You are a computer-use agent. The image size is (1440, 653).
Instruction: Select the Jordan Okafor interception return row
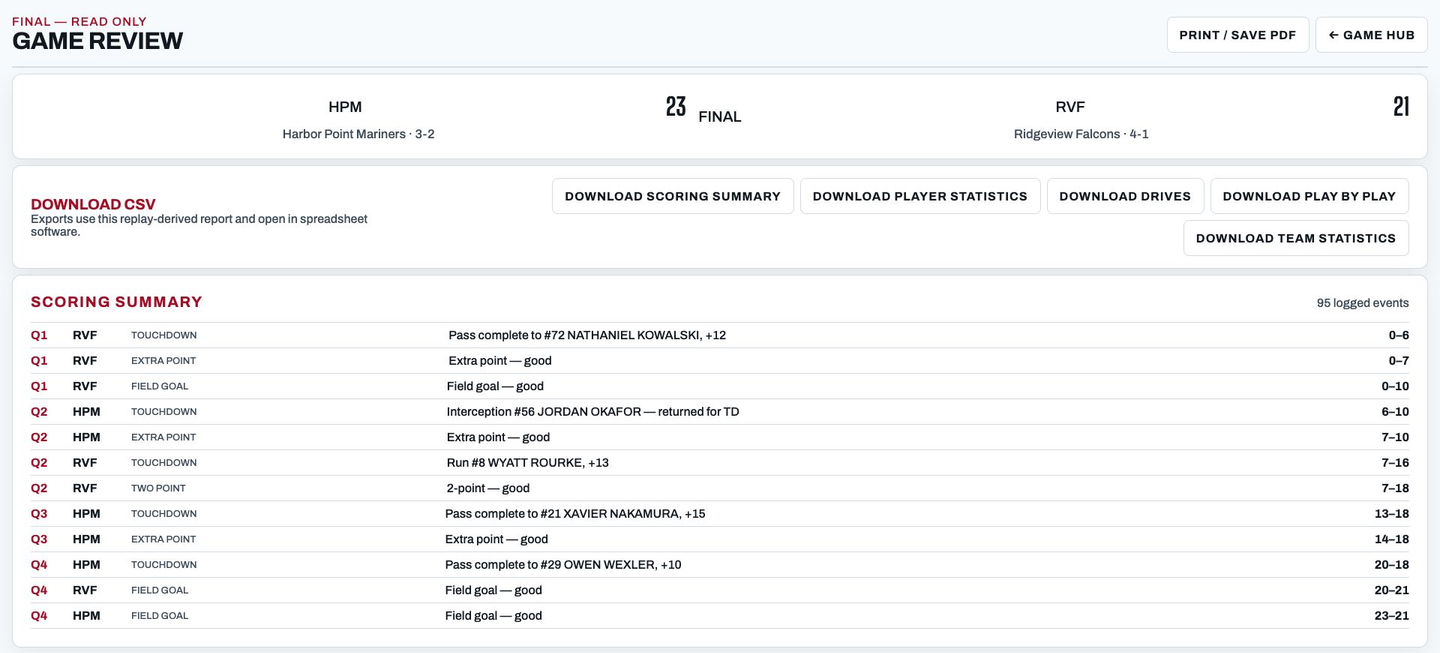click(x=720, y=412)
